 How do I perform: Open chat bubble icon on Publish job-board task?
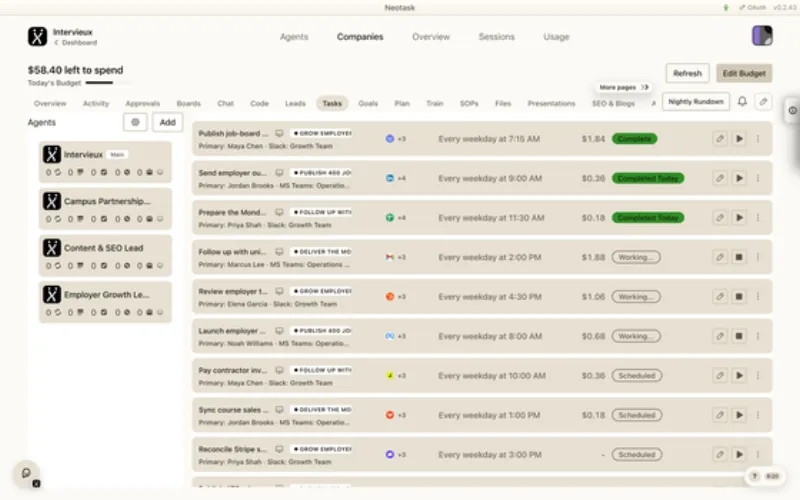pyautogui.click(x=279, y=133)
